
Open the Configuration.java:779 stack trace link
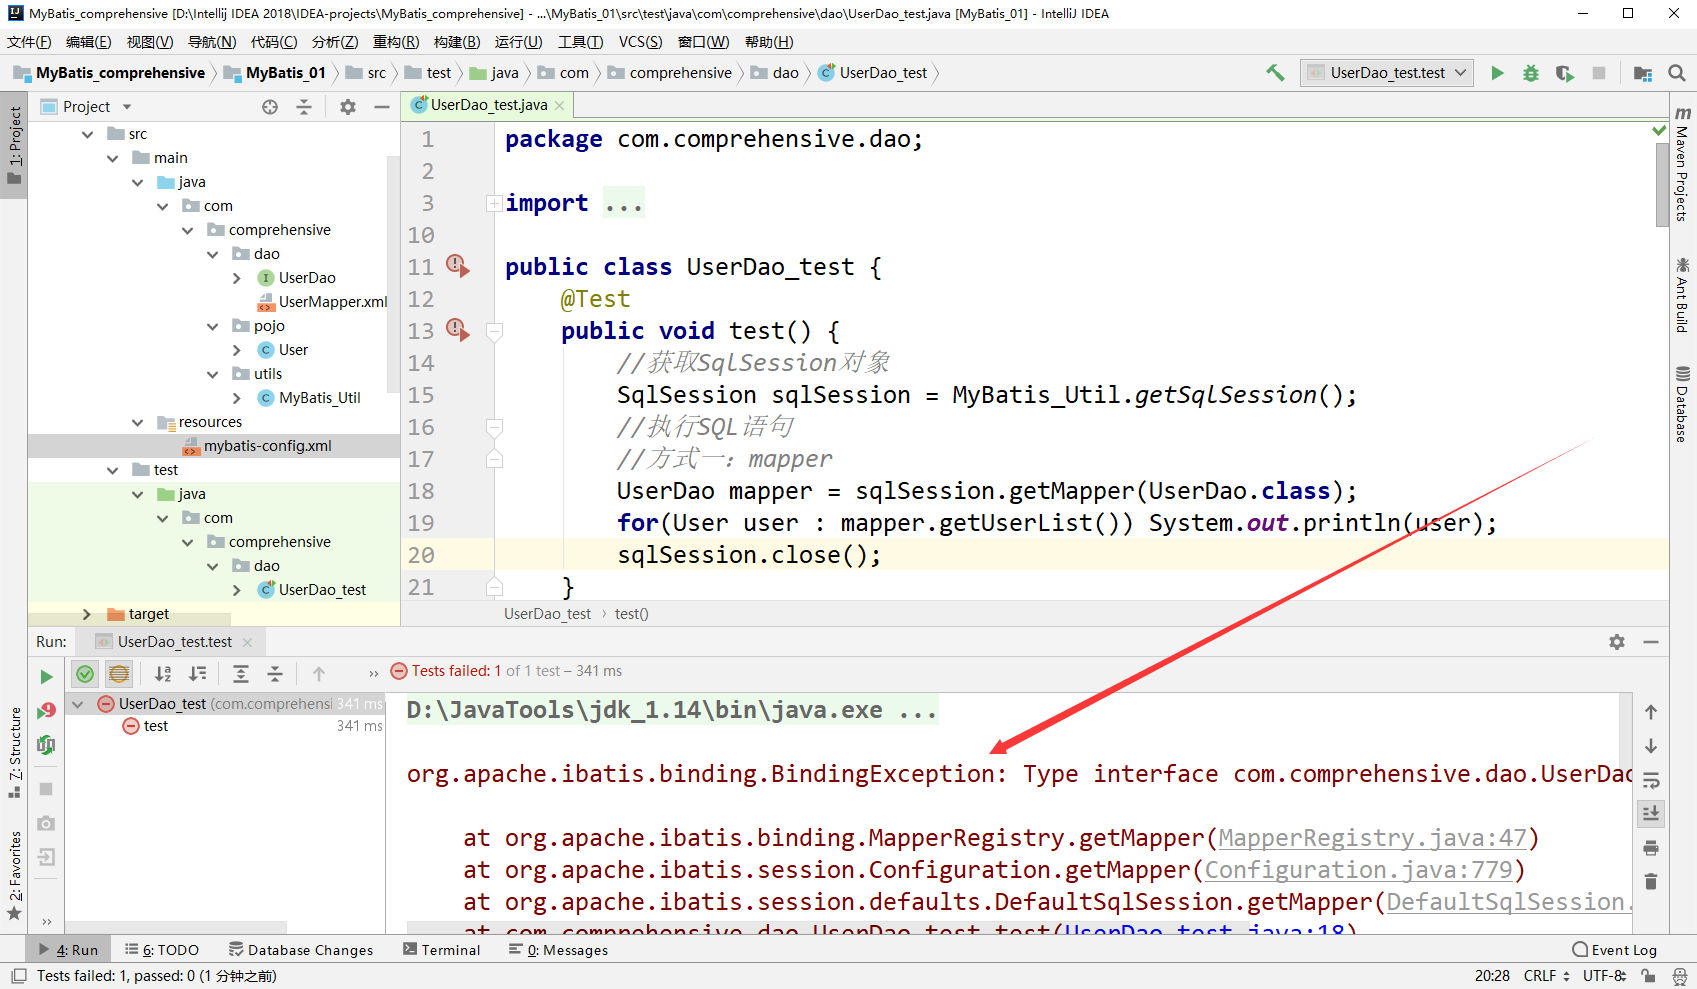pos(1359,870)
